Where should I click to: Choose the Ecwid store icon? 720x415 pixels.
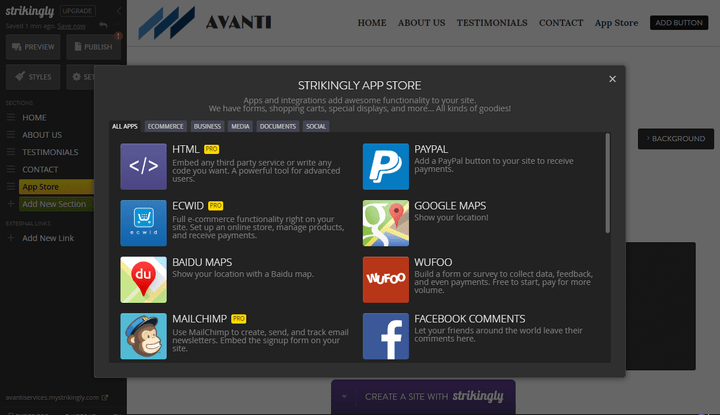[x=143, y=223]
